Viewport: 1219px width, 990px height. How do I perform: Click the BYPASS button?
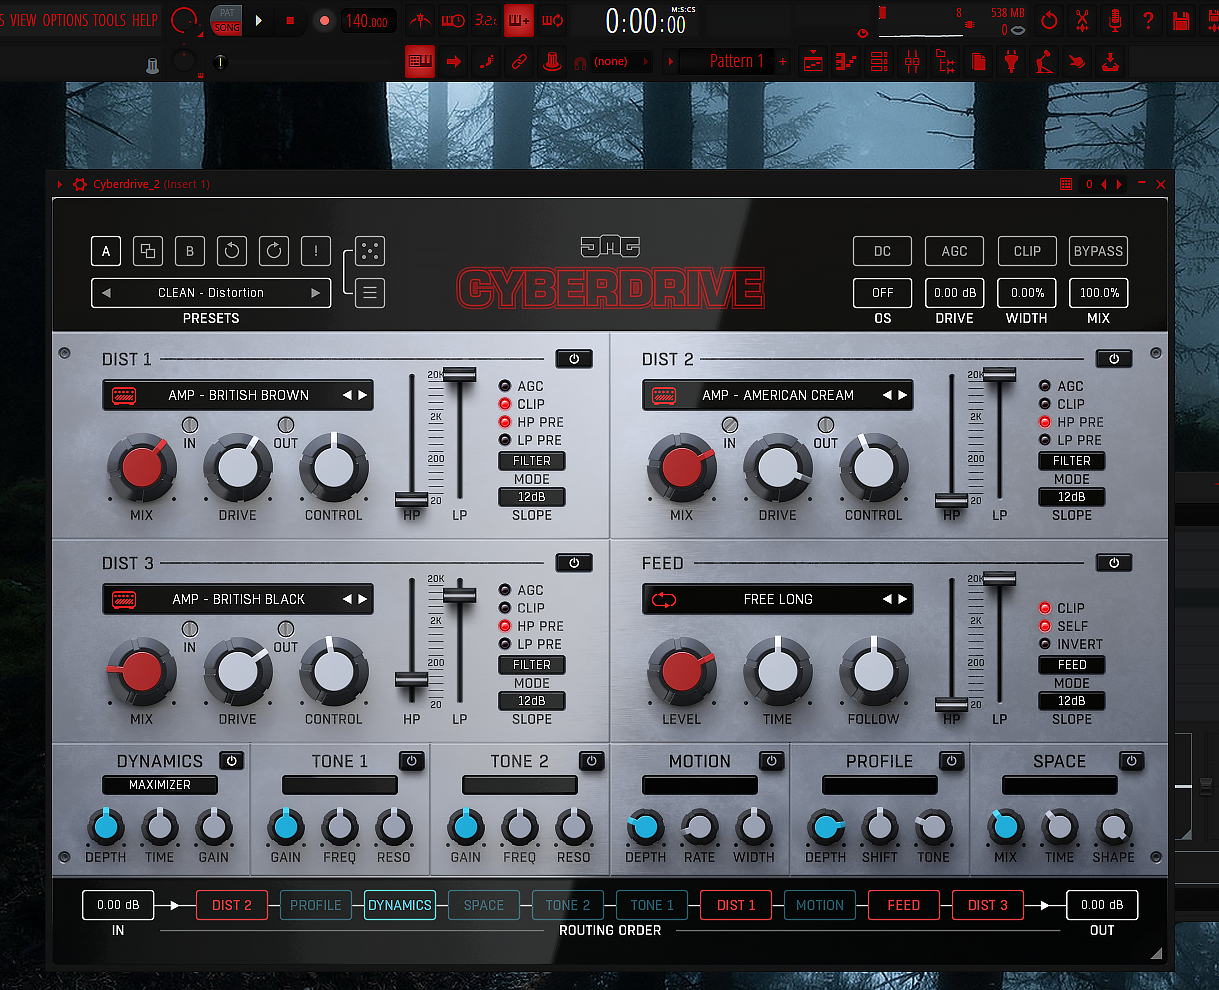coord(1098,251)
